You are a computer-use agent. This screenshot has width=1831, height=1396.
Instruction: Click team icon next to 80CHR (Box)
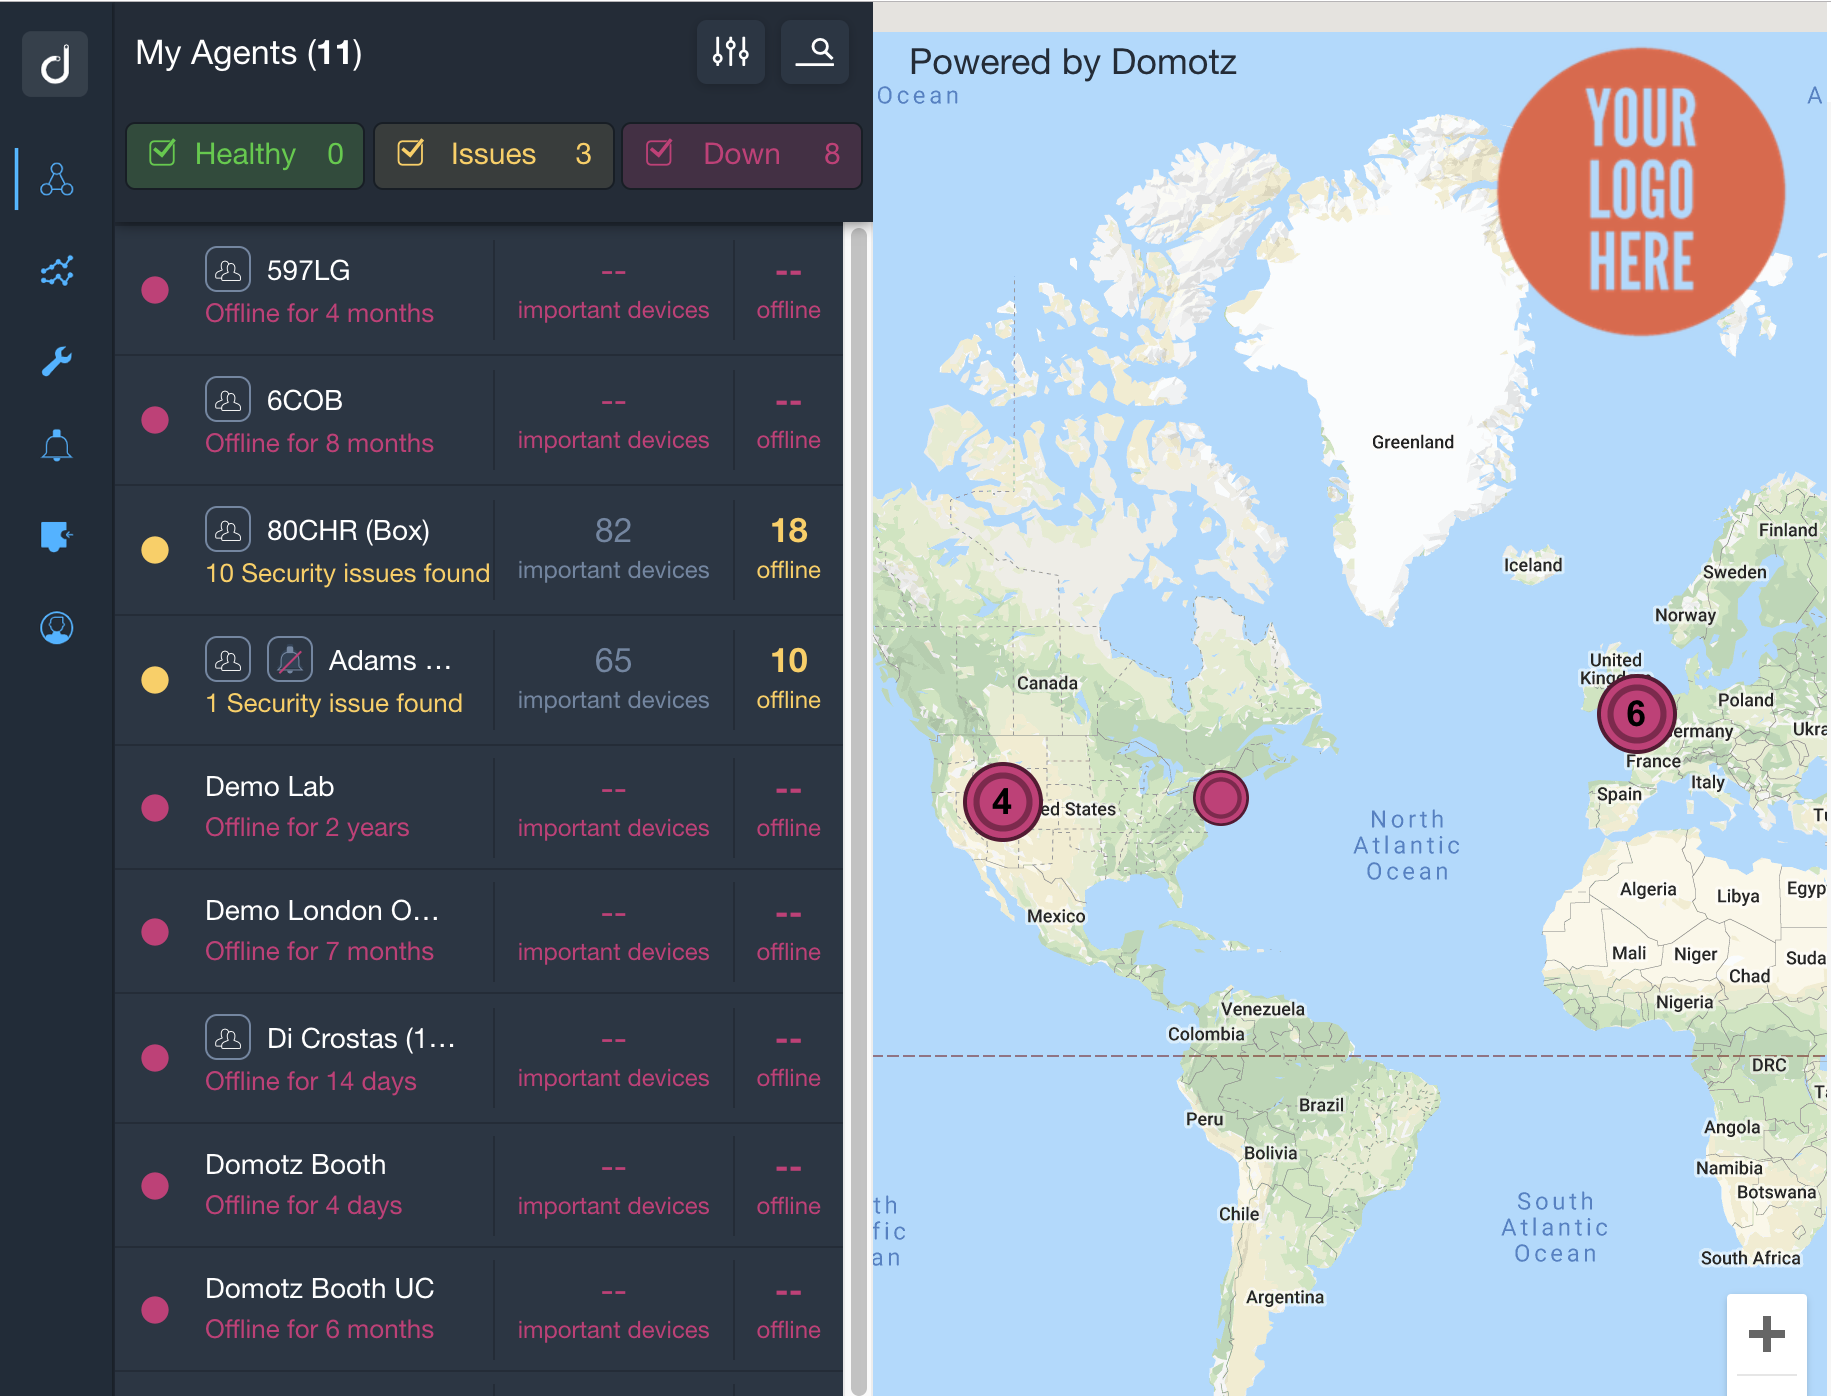(228, 529)
